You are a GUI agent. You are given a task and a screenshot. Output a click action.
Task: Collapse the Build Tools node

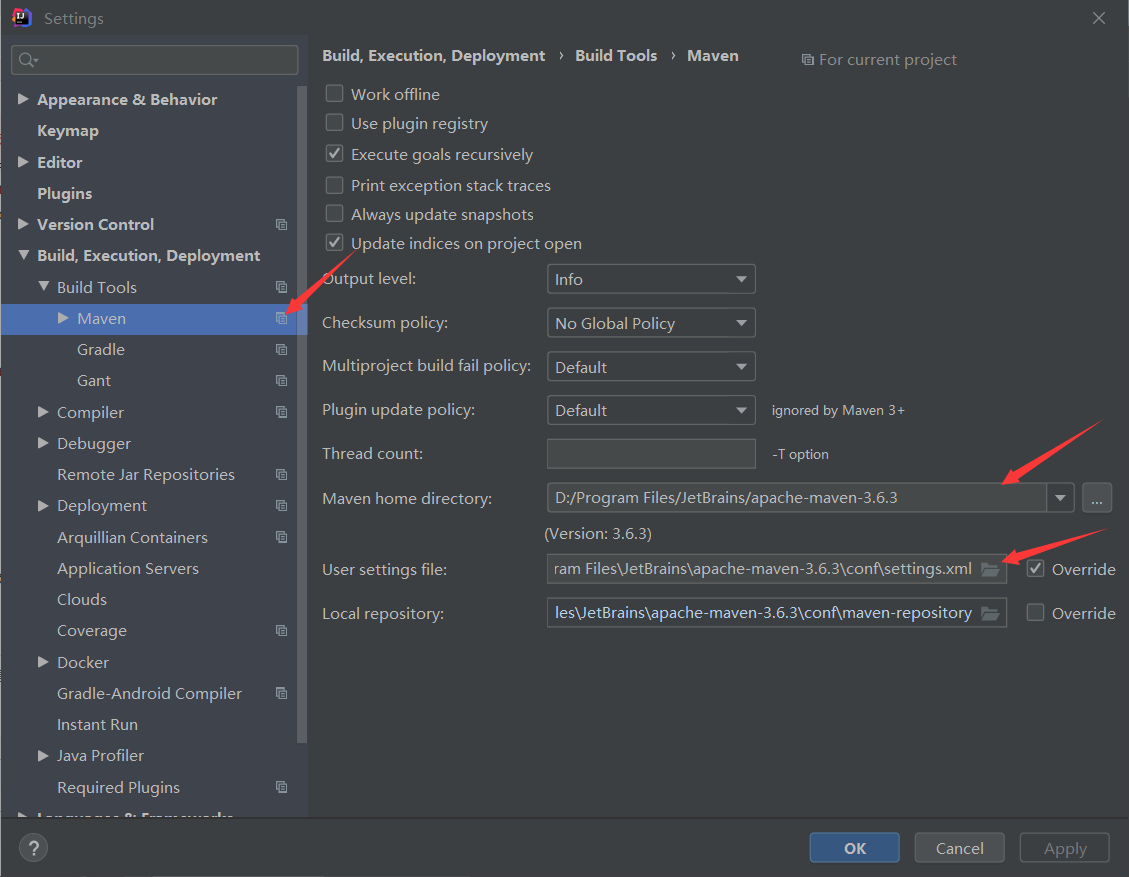(43, 286)
